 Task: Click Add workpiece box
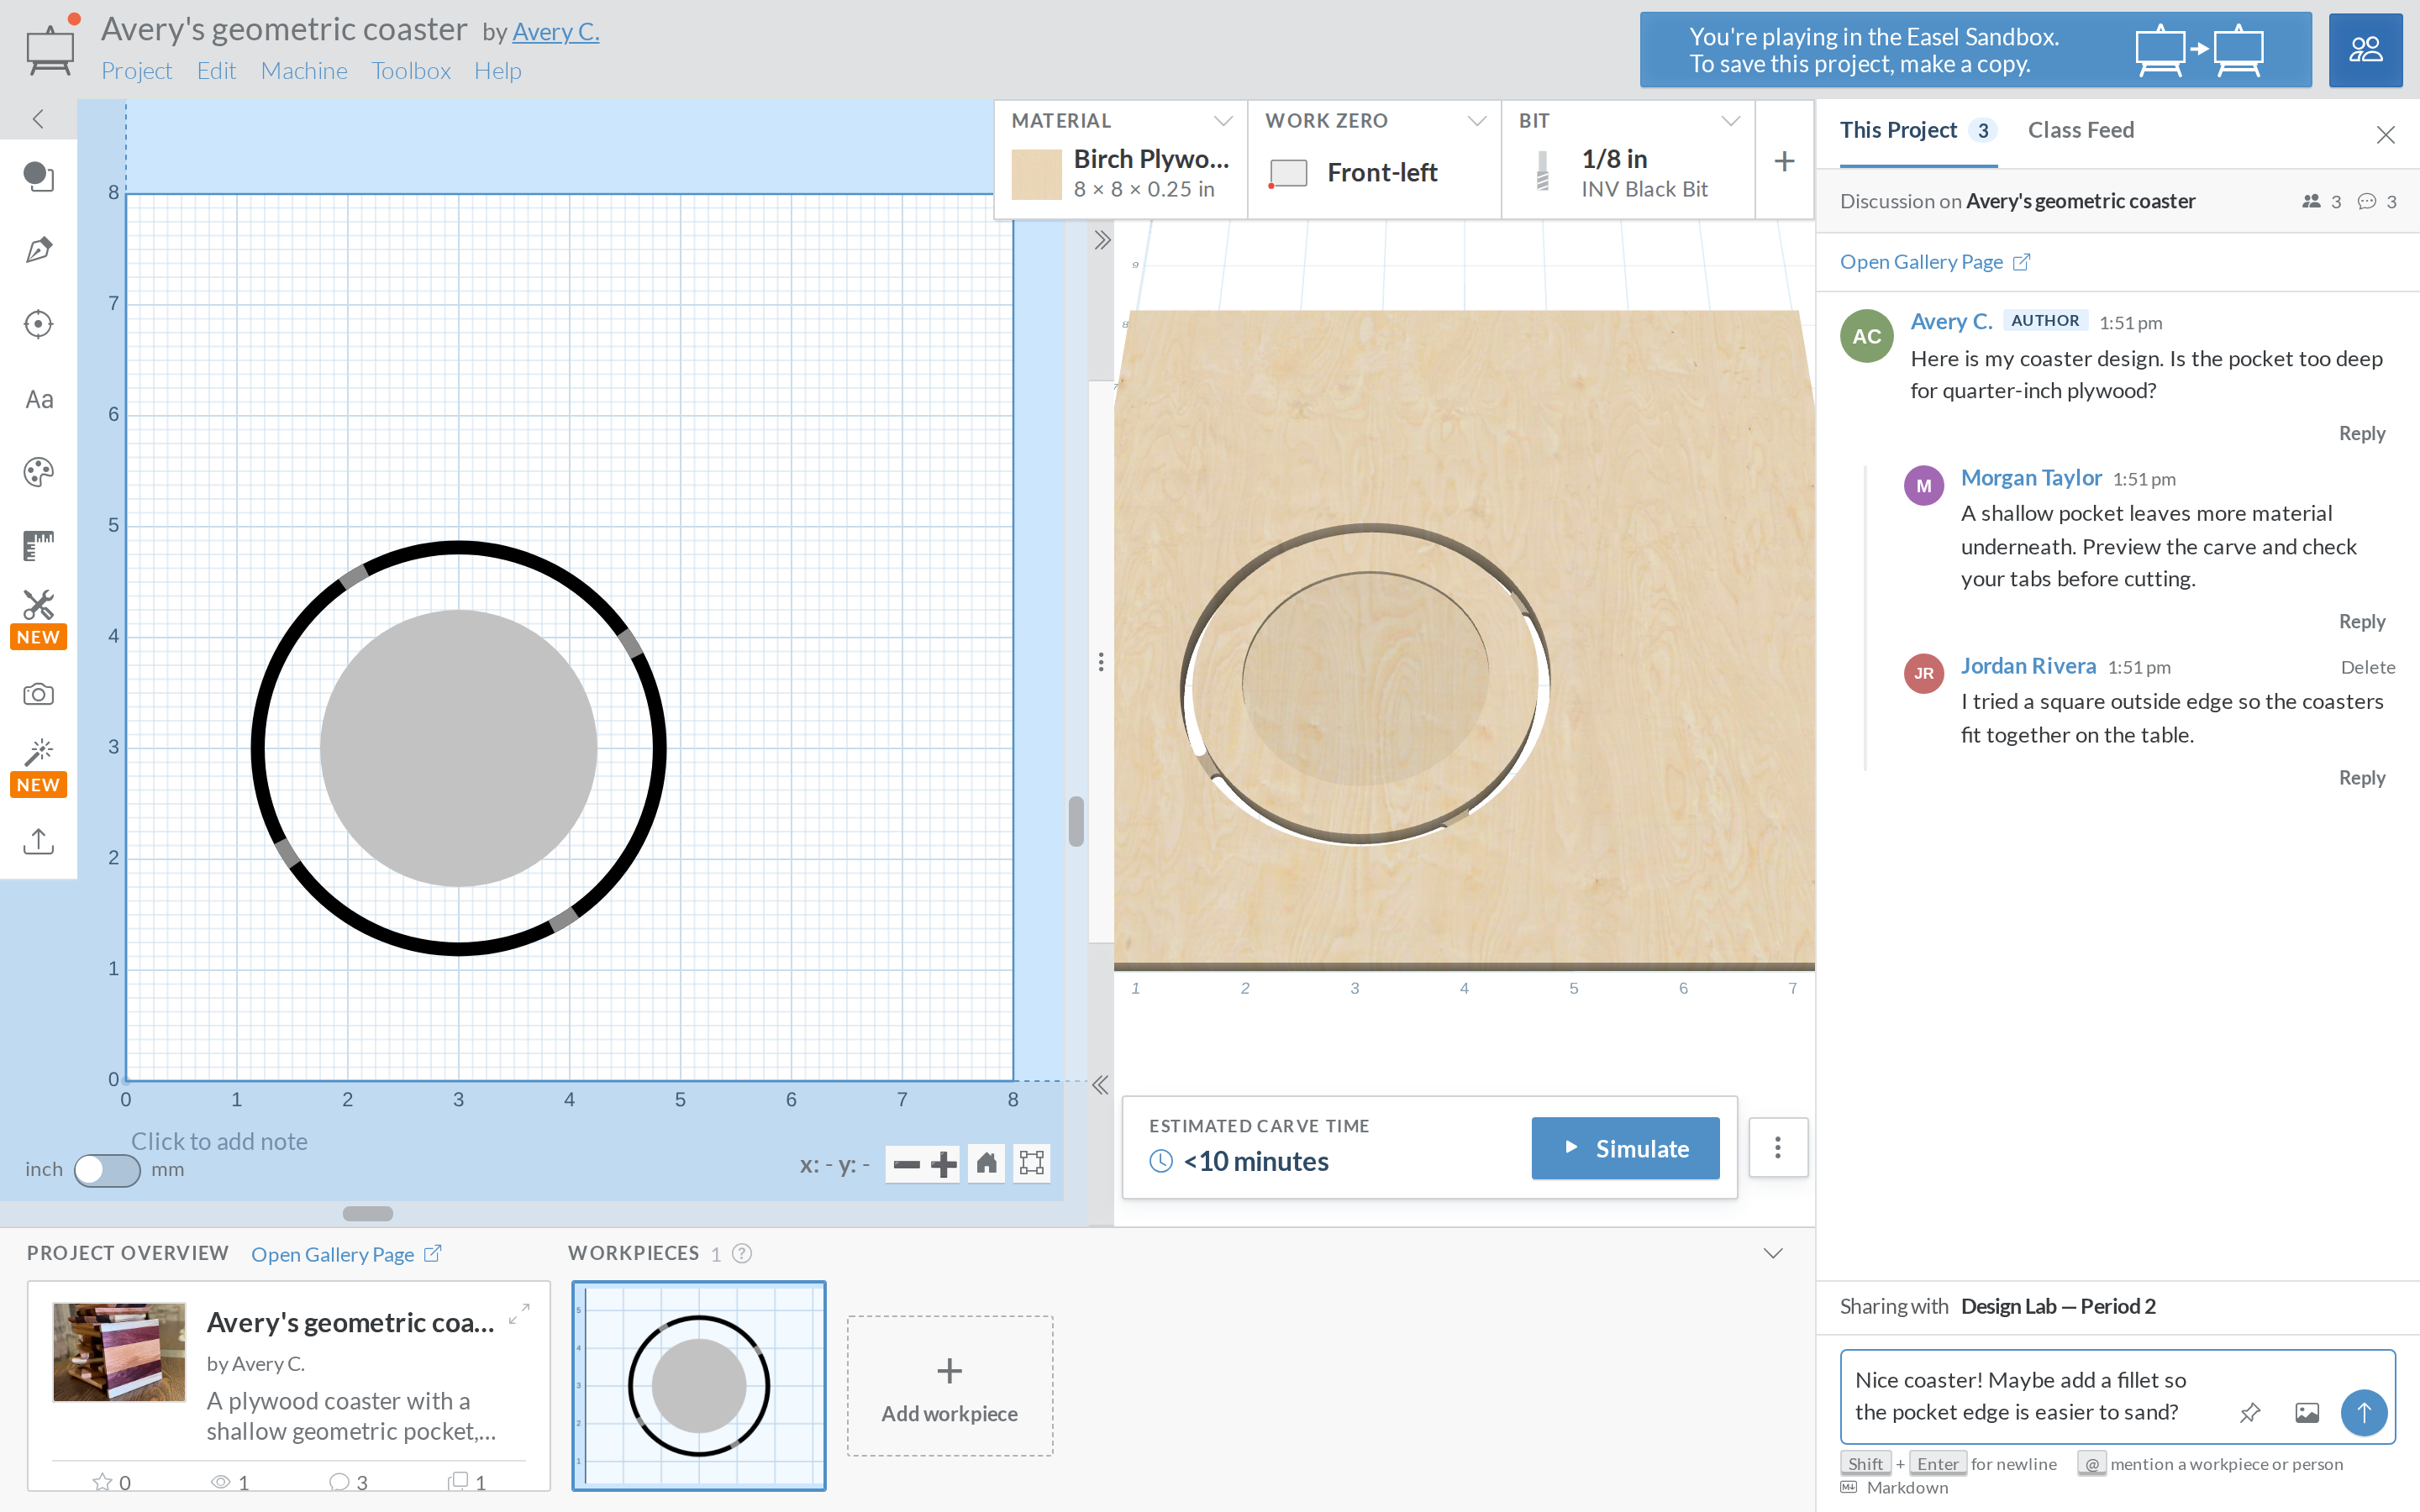949,1386
